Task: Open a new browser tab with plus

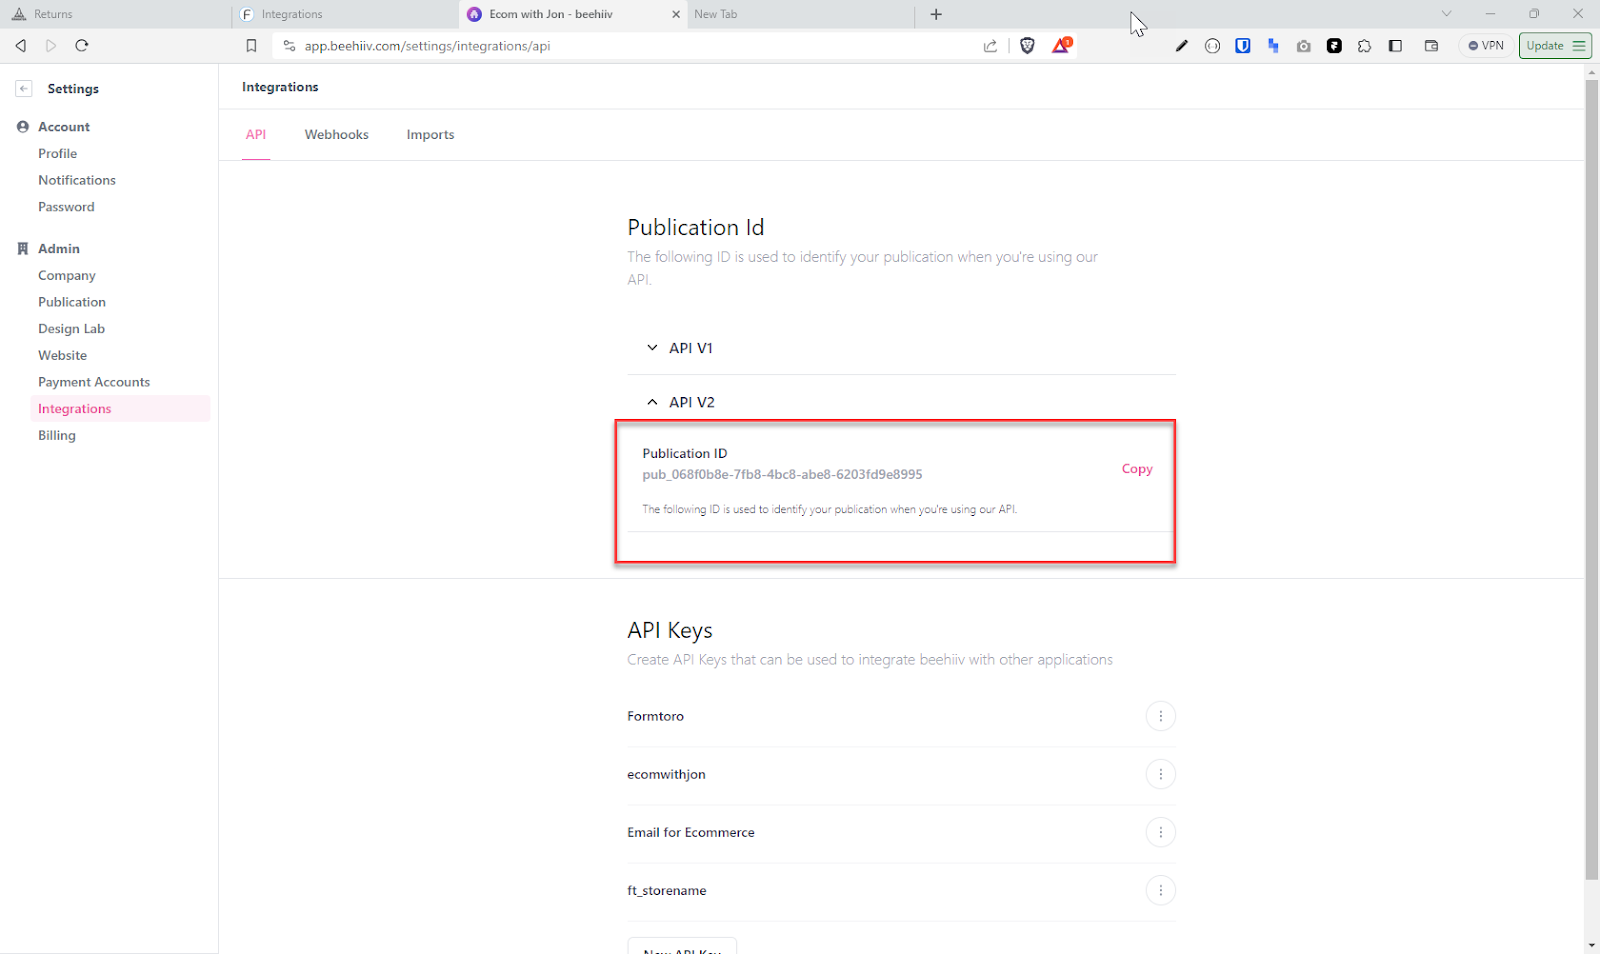Action: pyautogui.click(x=936, y=14)
